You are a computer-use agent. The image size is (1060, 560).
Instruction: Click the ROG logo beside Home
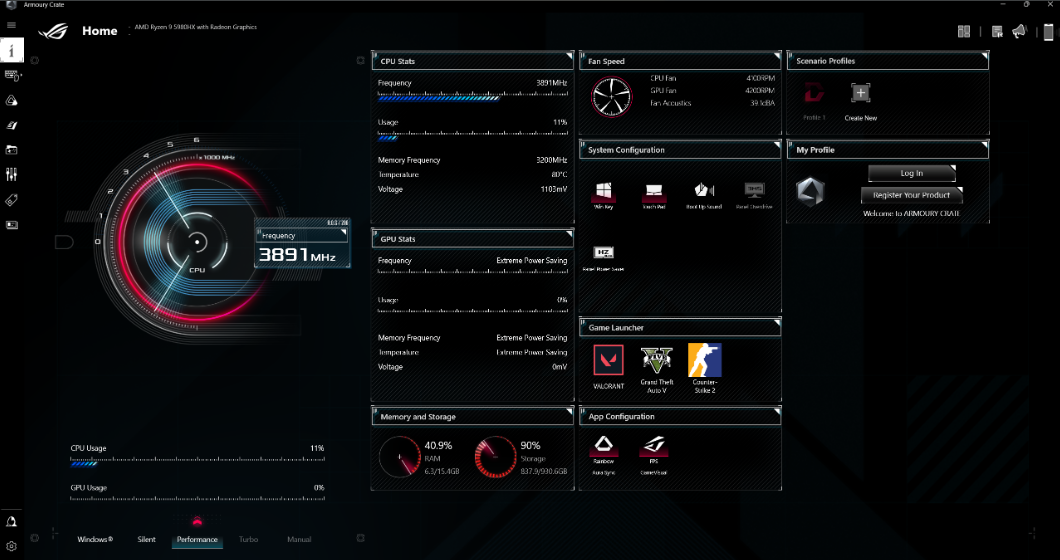pos(53,31)
